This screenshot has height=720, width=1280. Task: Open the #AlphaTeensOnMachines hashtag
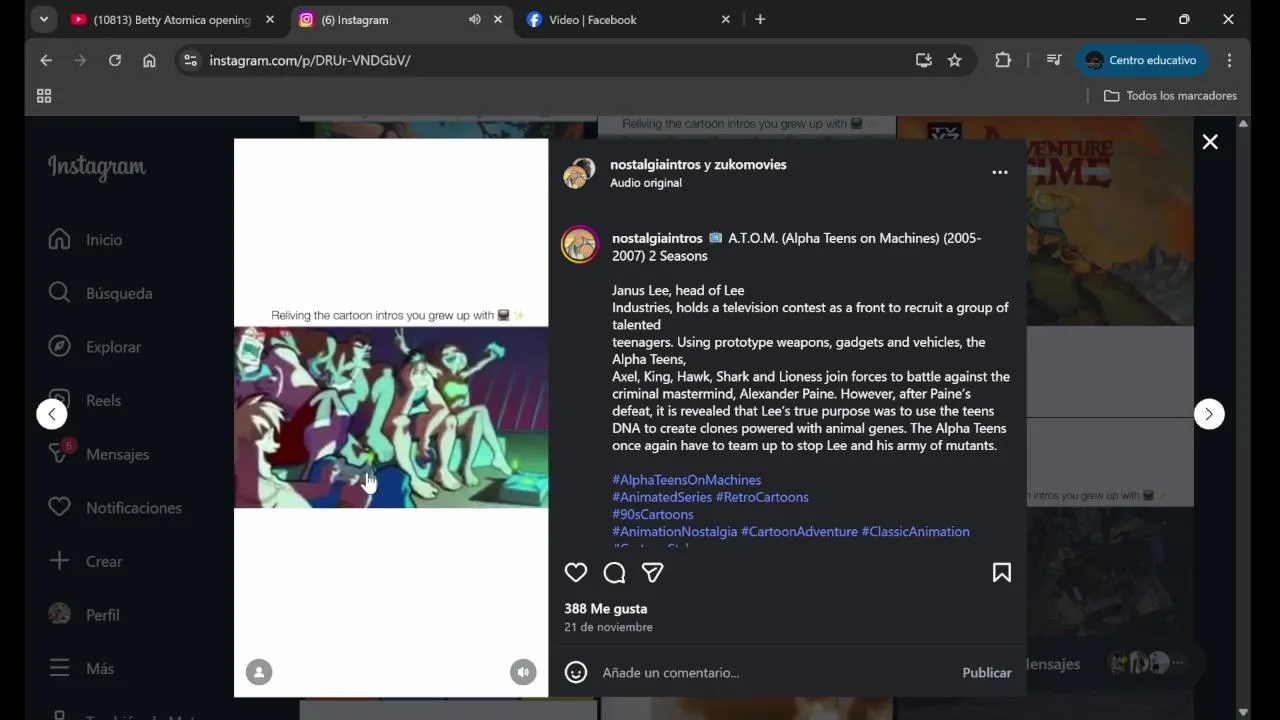pyautogui.click(x=687, y=480)
